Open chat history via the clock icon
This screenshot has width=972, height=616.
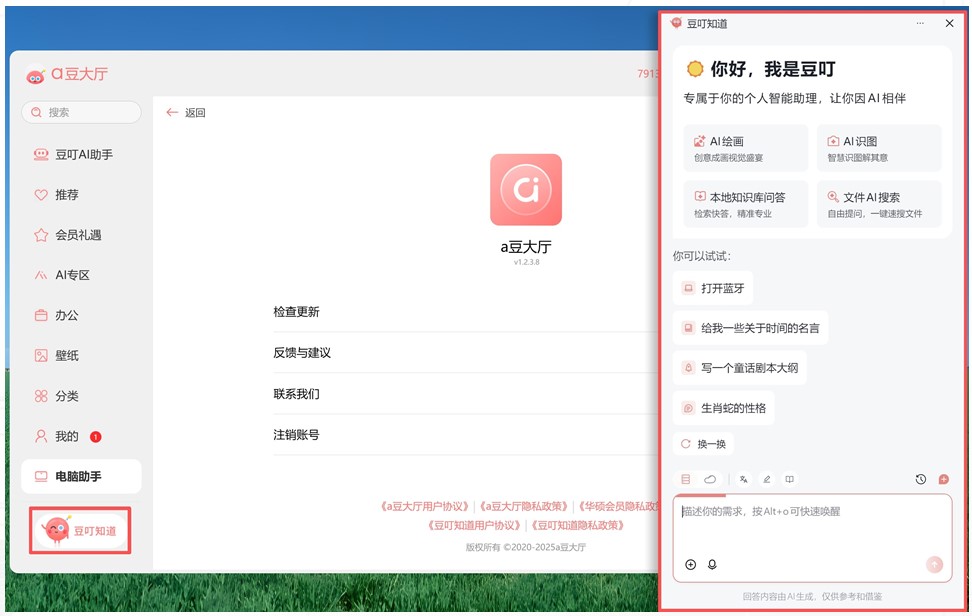click(920, 480)
